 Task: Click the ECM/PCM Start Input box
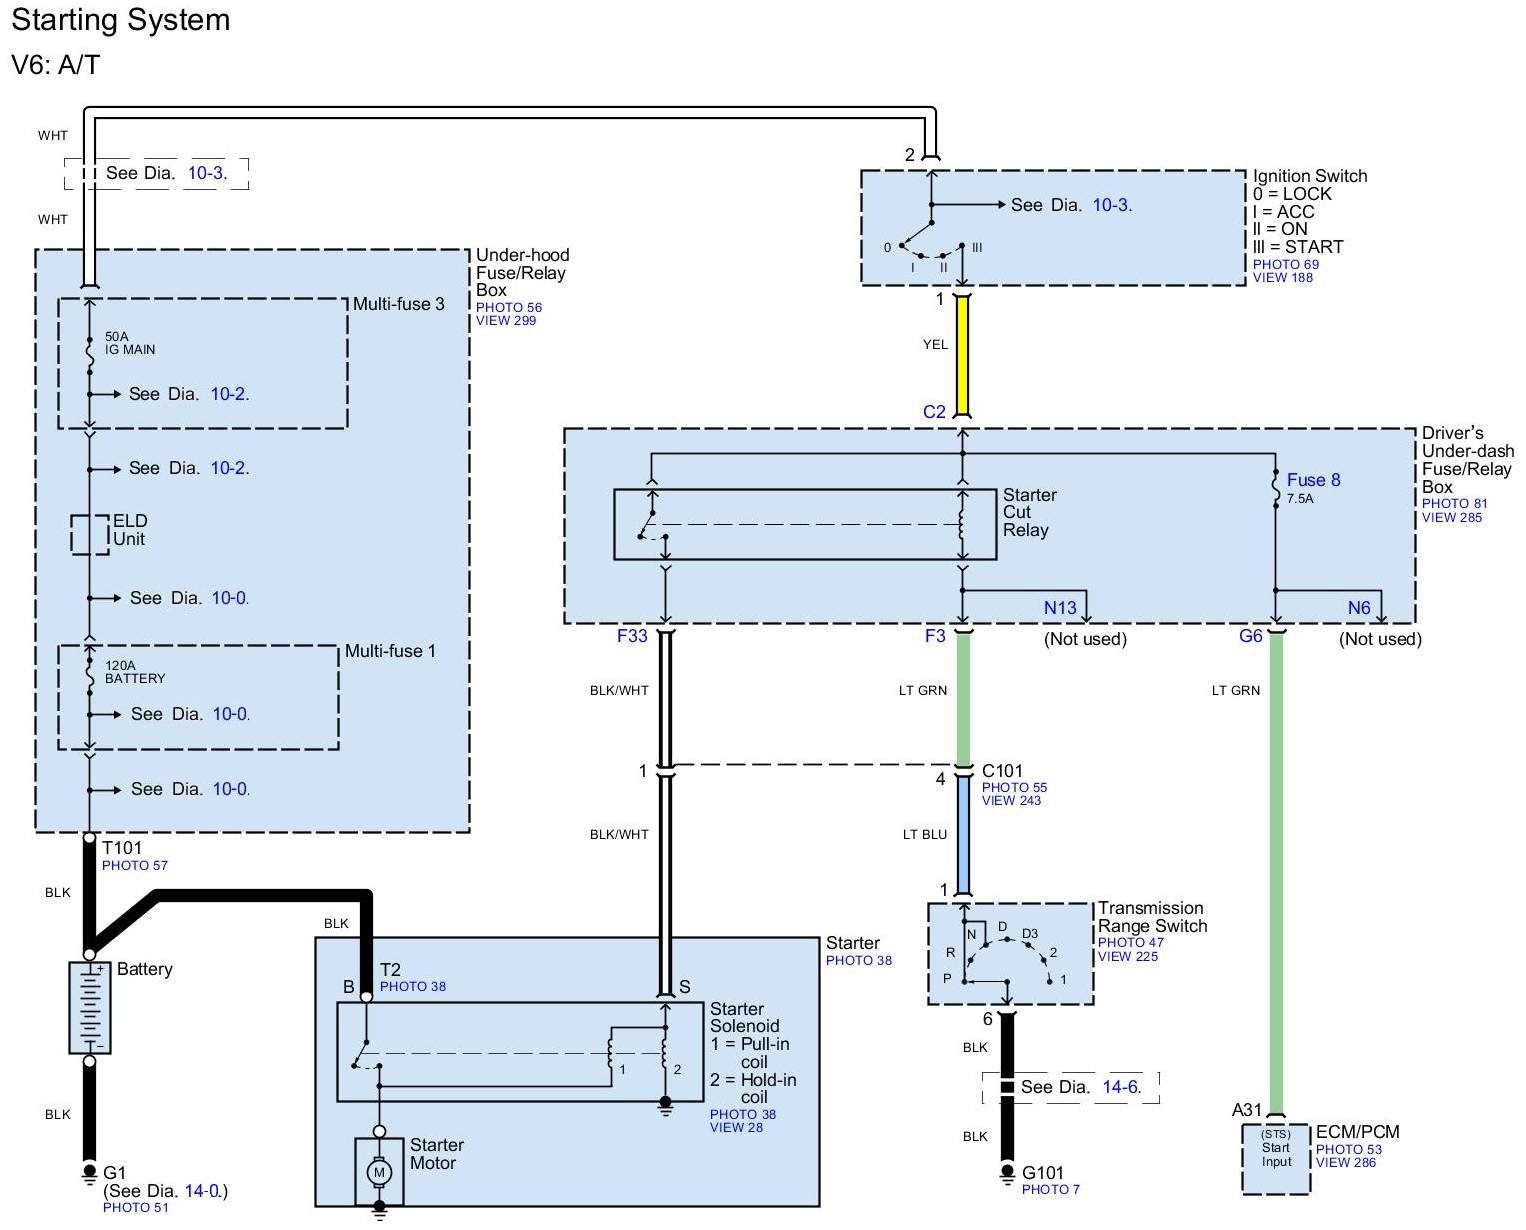coord(1275,1158)
